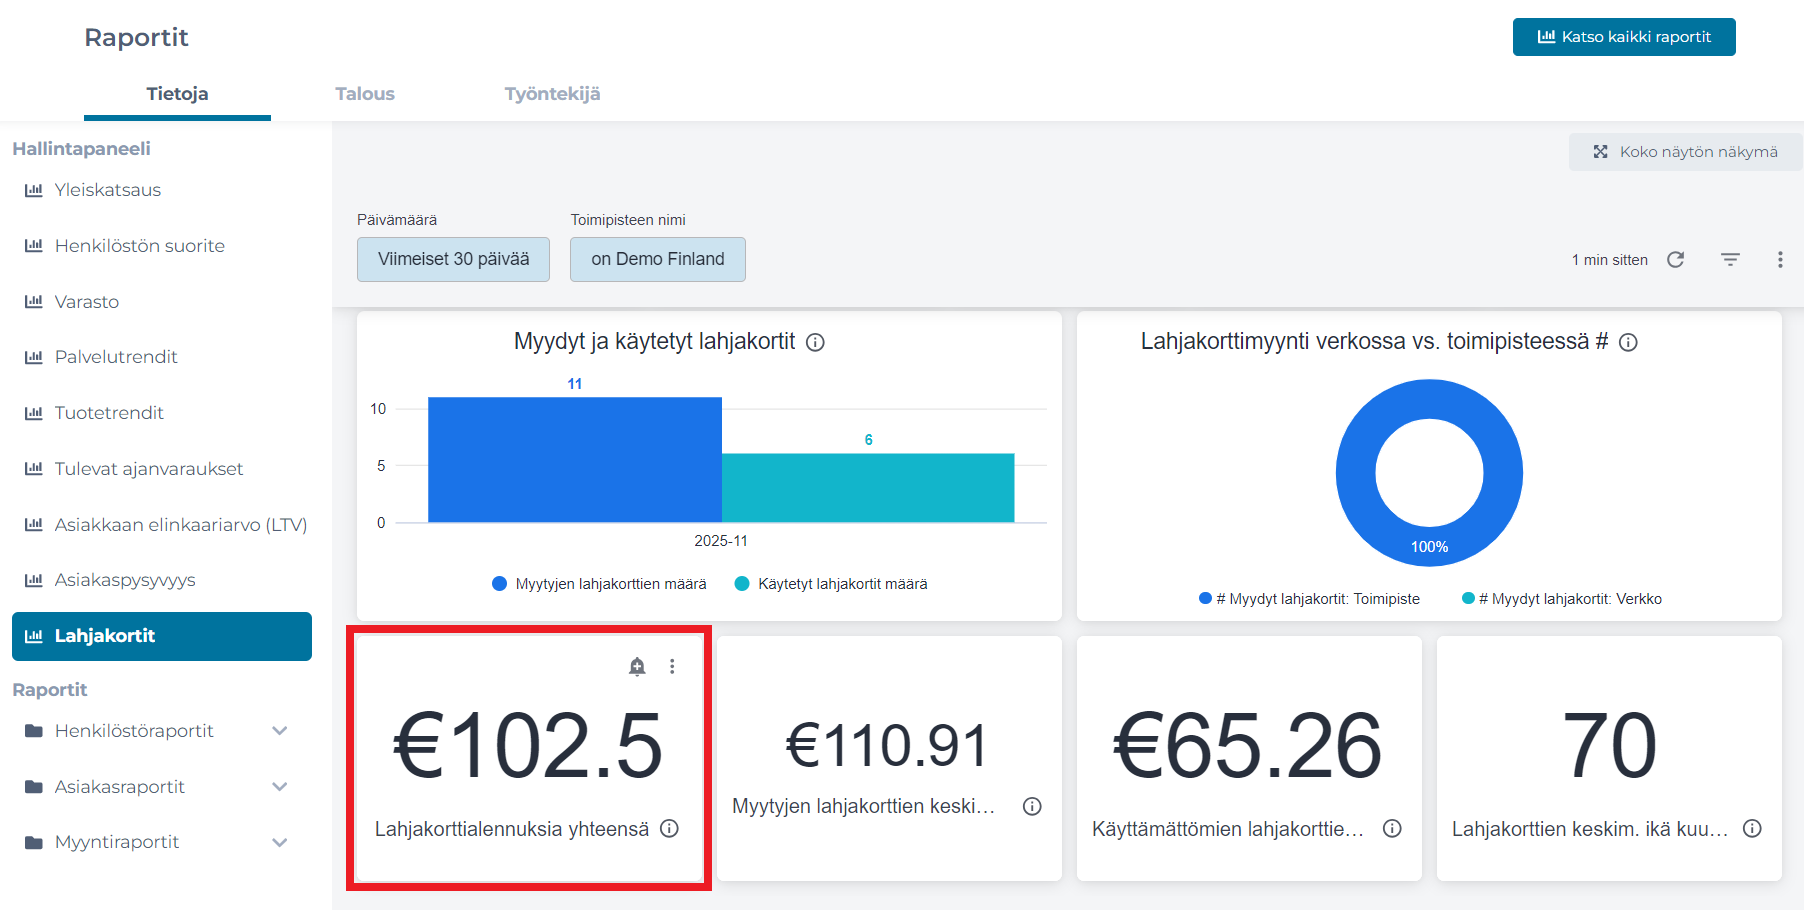The width and height of the screenshot is (1804, 910).
Task: Toggle Käytetyt lahjakortit määrä legend series
Action: point(832,584)
